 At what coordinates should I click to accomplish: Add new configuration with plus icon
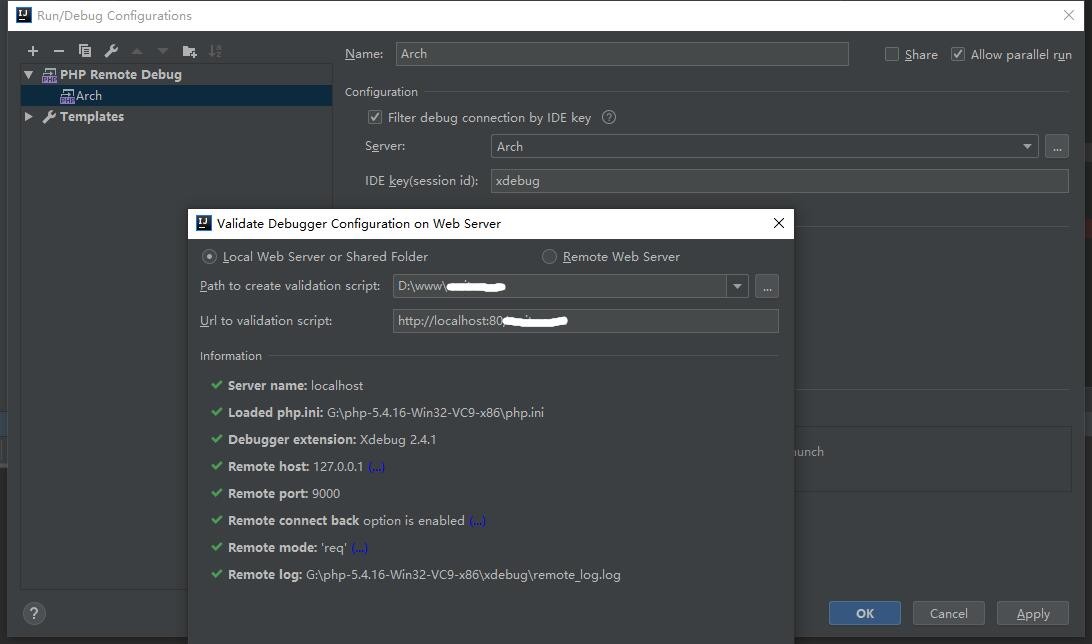click(x=33, y=51)
